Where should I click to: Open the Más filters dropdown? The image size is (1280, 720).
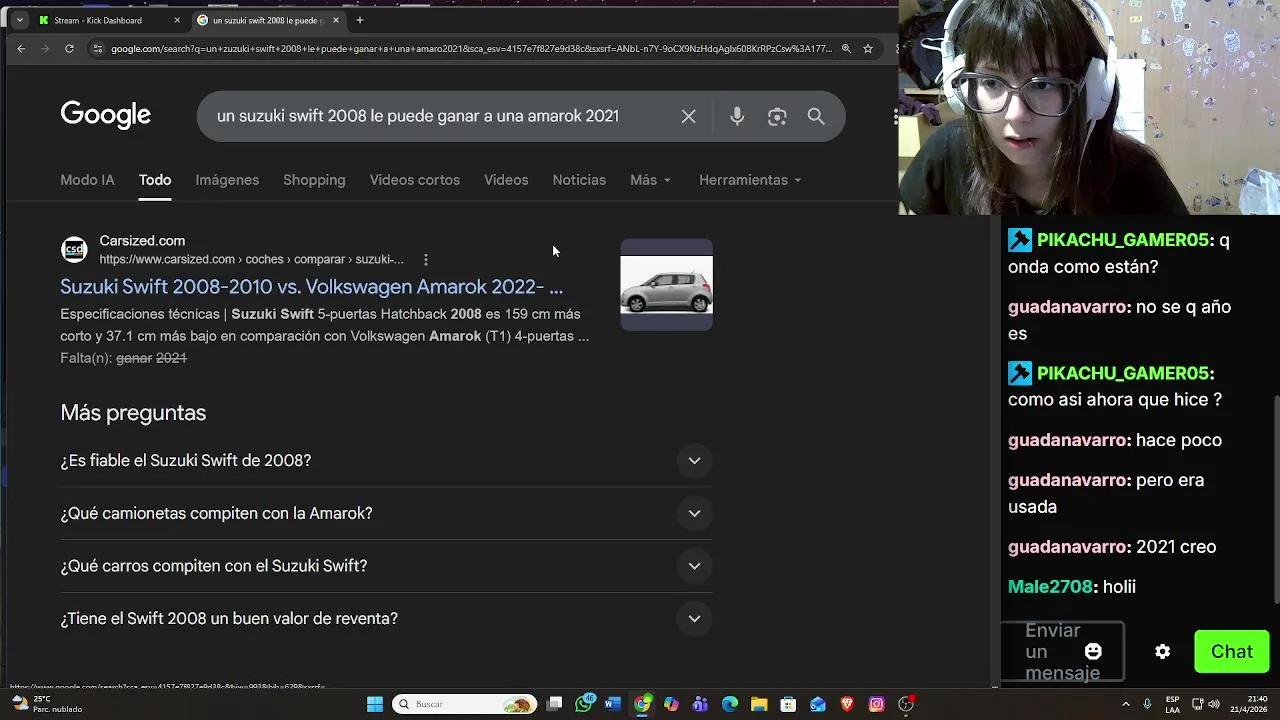click(x=650, y=180)
